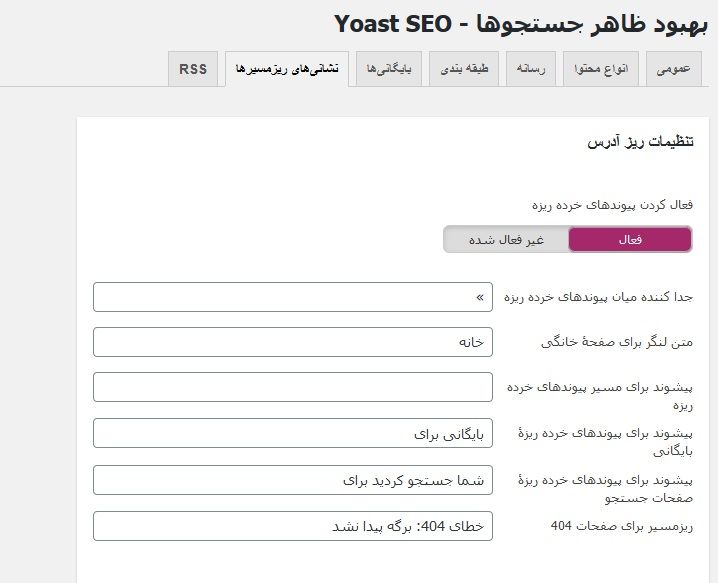This screenshot has height=583, width=718.
Task: Select the رسانه tab
Action: tap(531, 69)
